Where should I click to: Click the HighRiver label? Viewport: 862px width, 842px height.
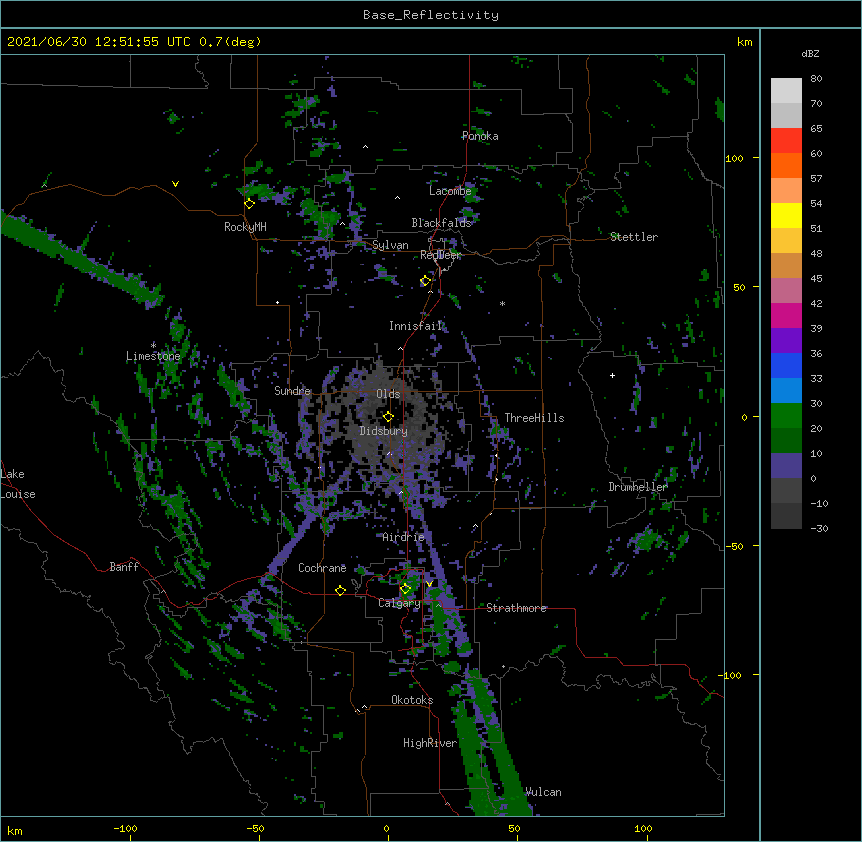point(430,743)
